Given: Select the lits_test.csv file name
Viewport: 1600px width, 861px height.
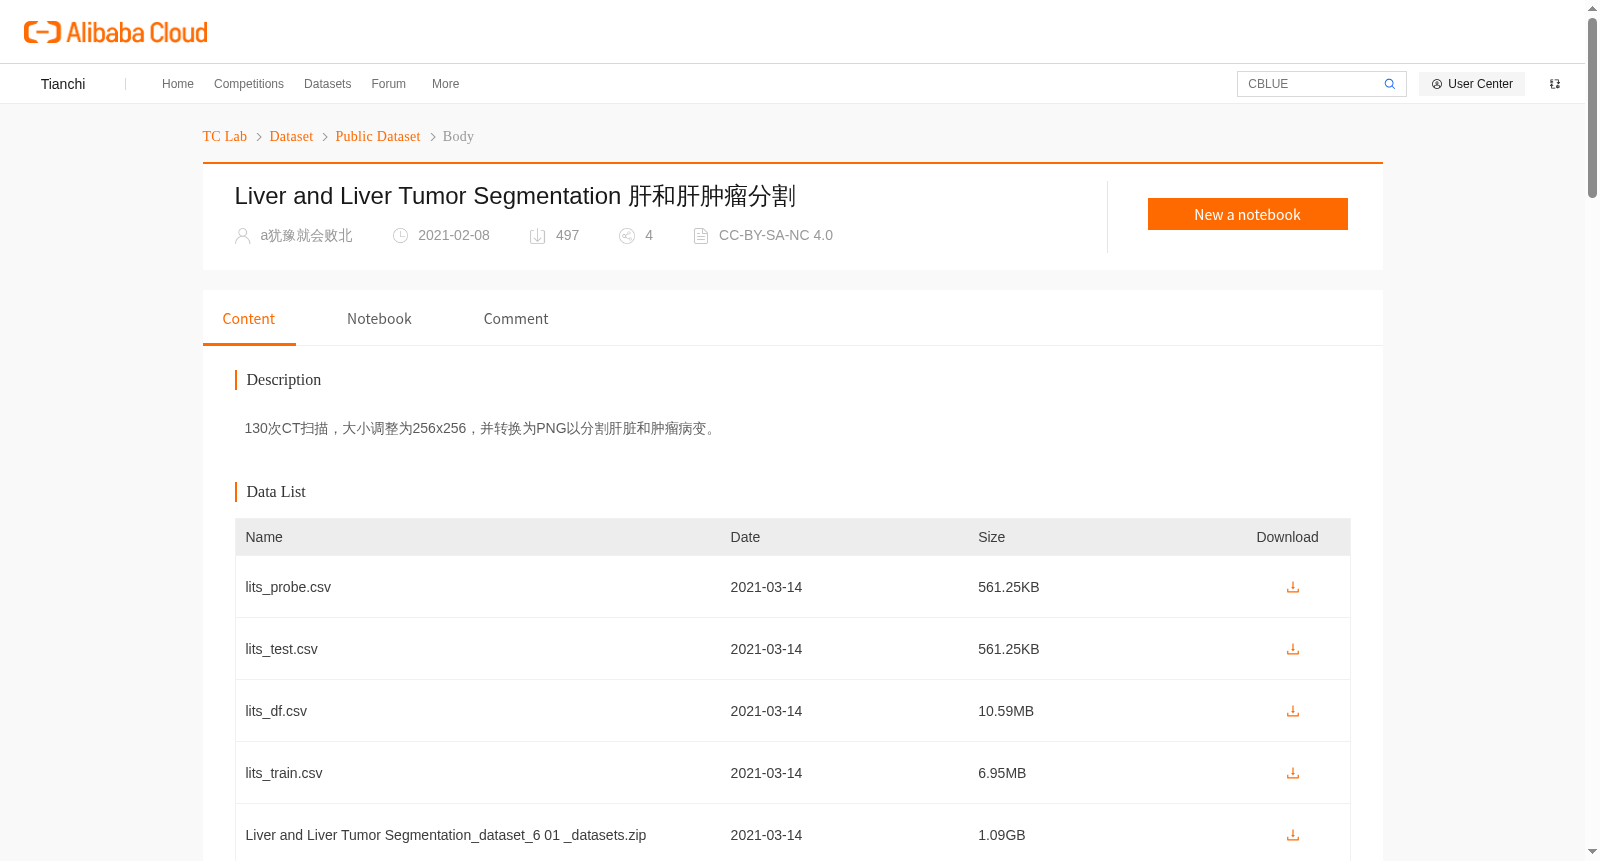Looking at the screenshot, I should [282, 649].
